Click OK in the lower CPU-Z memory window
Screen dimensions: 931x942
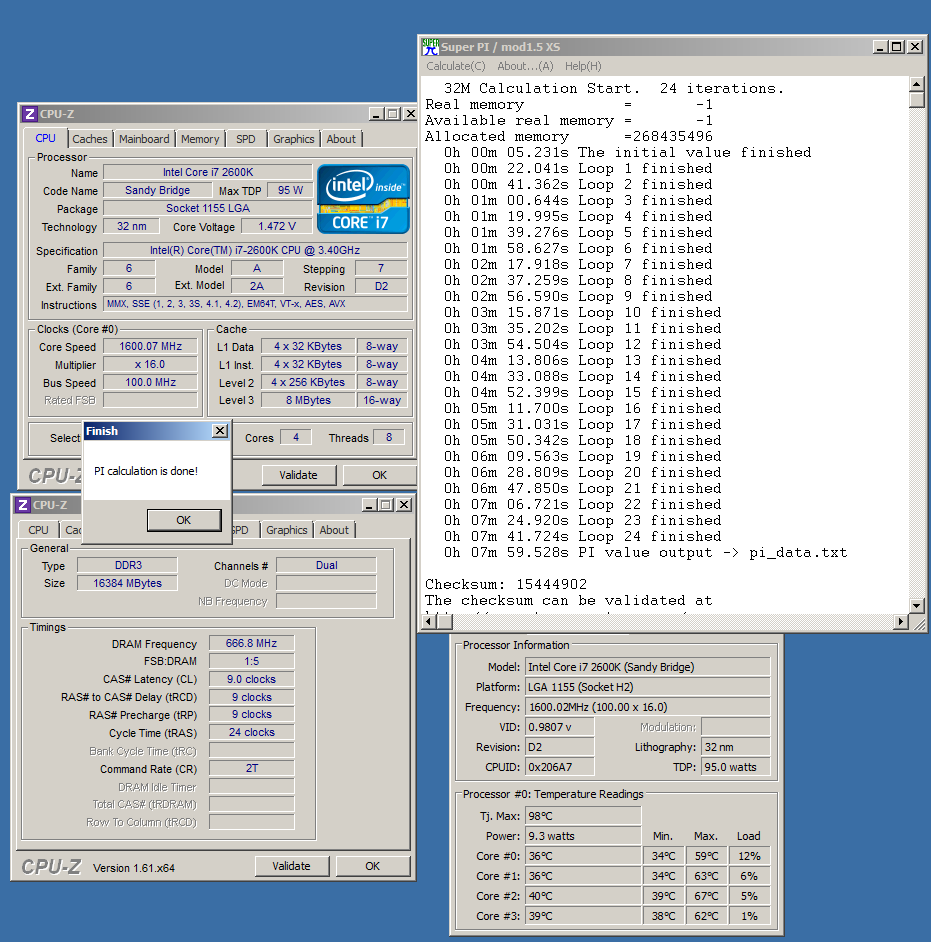372,866
